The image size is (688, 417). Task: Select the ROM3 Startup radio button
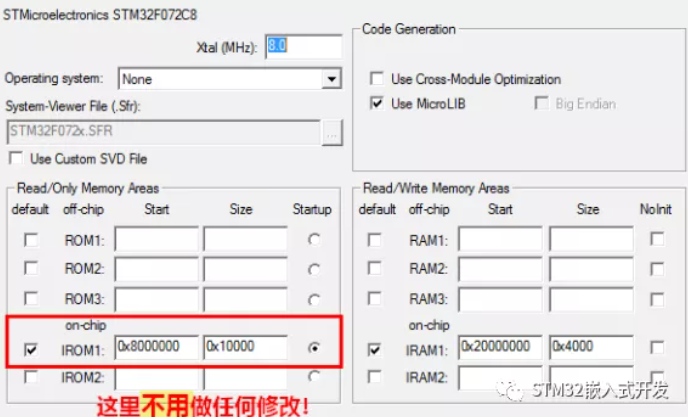pos(314,300)
